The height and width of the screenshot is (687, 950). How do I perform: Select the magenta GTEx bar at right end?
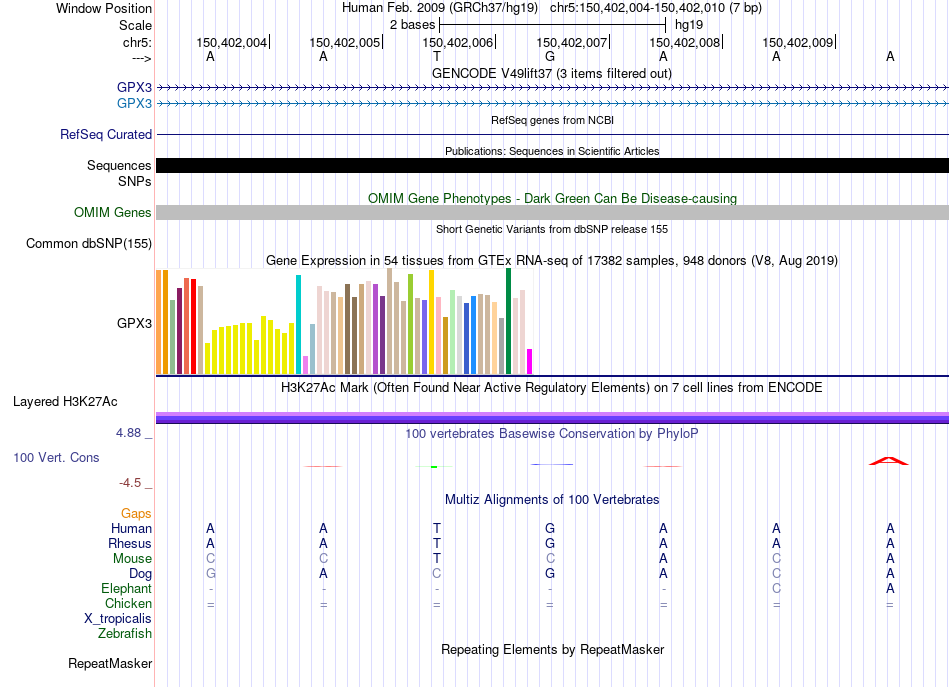click(530, 361)
